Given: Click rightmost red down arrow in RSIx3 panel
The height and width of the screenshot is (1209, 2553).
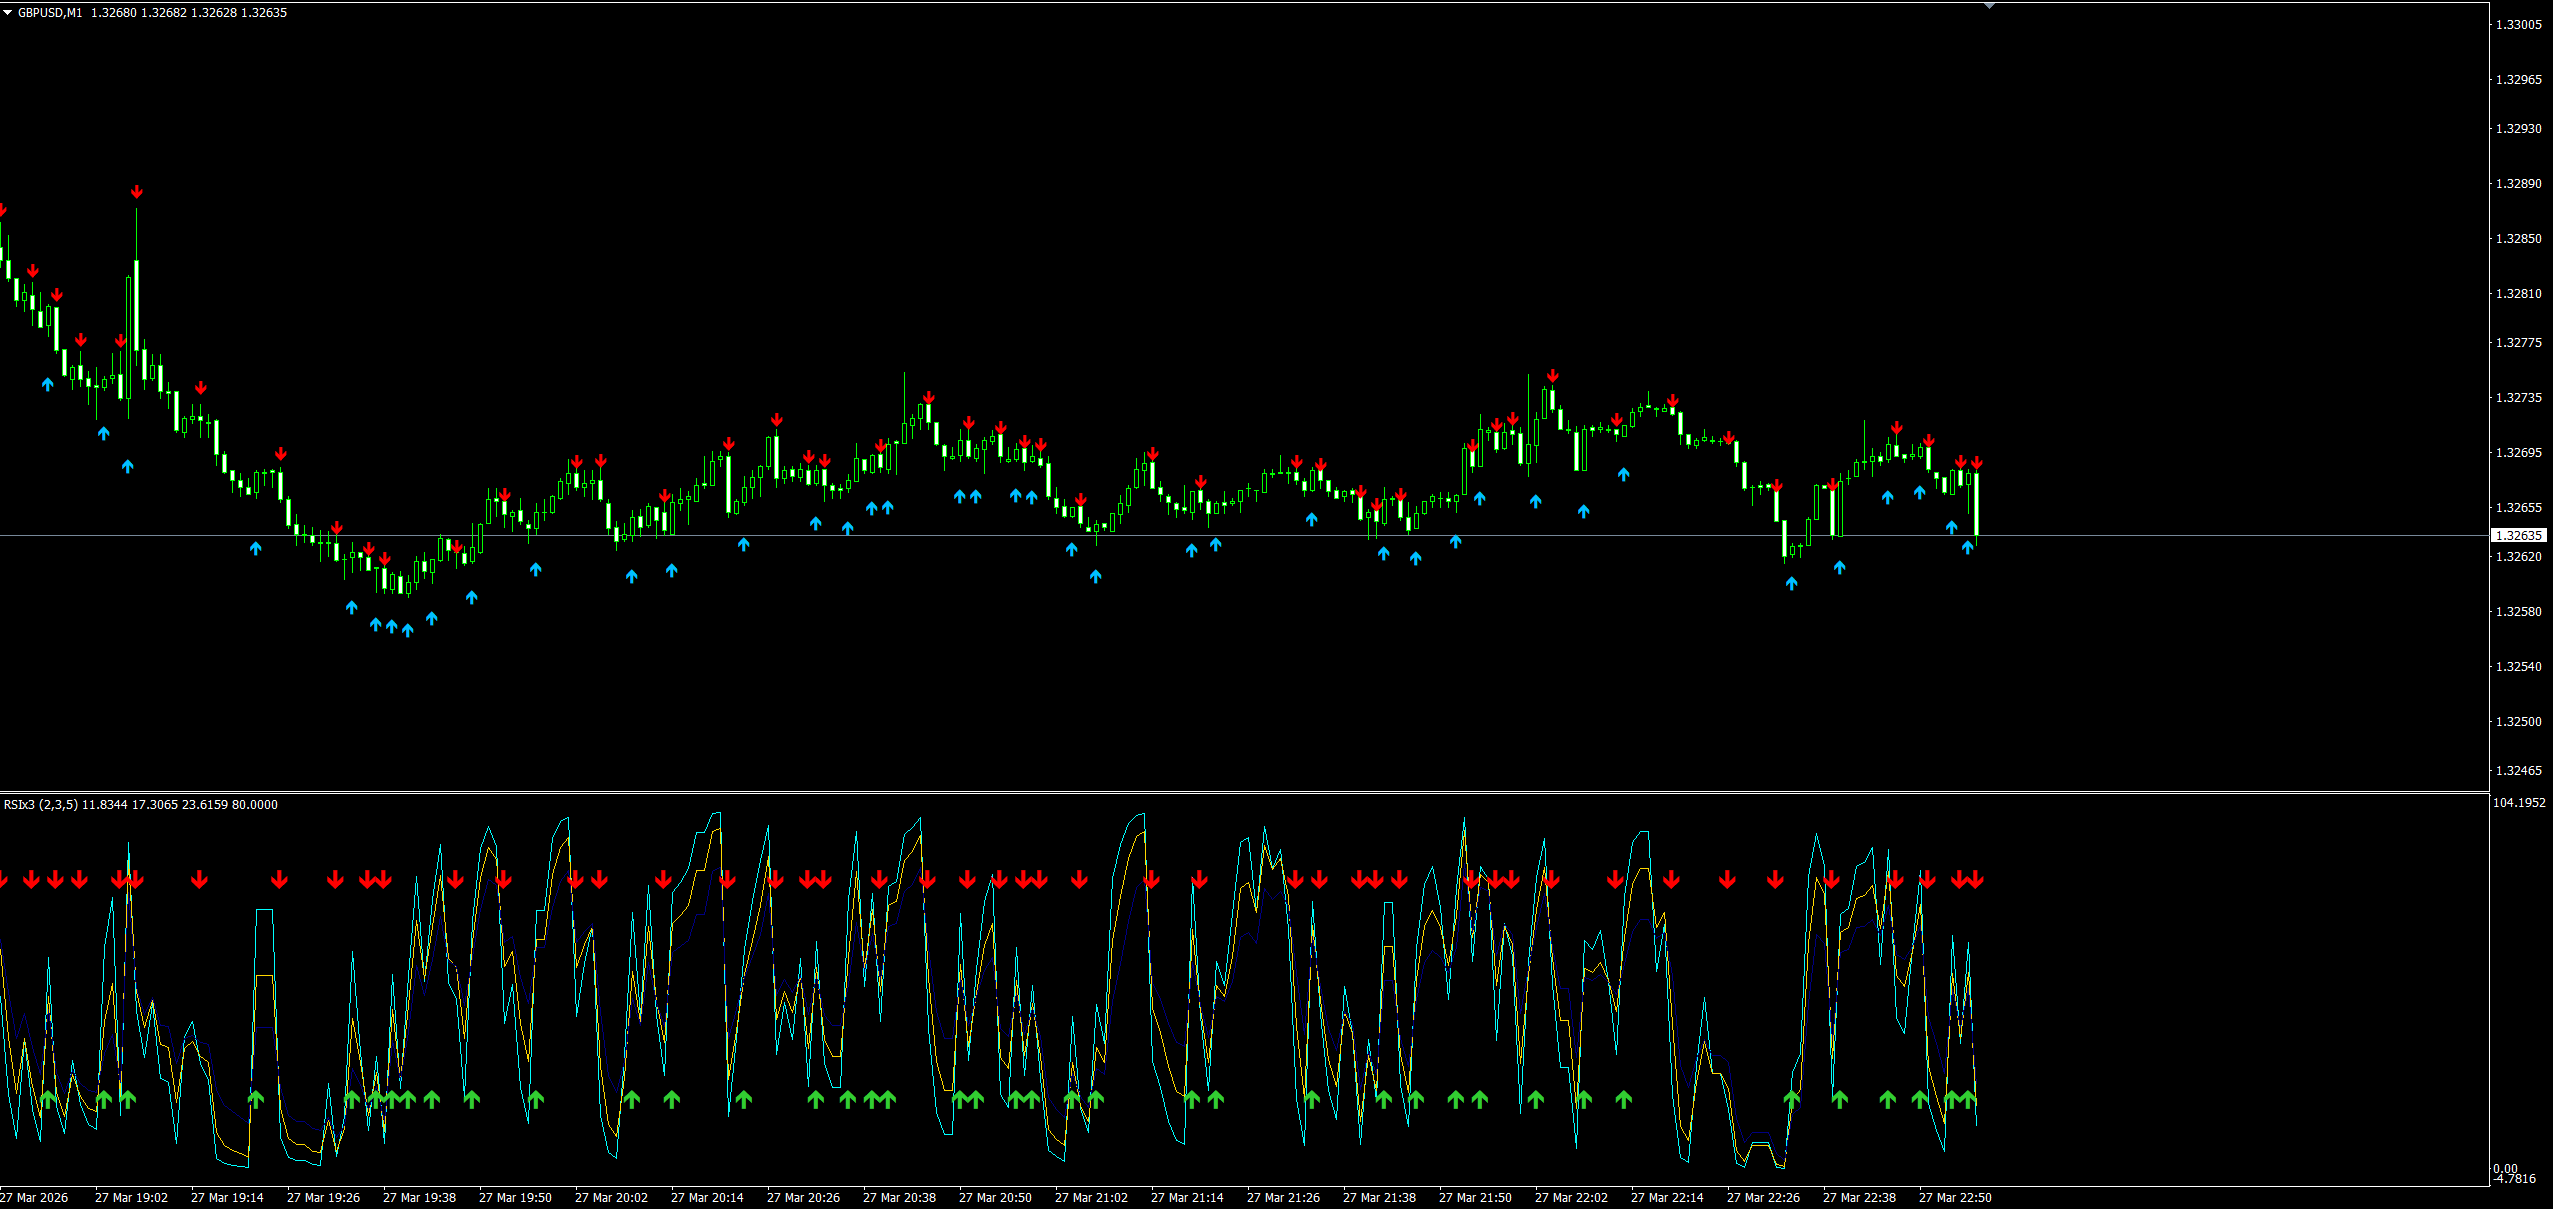Looking at the screenshot, I should coord(1976,880).
